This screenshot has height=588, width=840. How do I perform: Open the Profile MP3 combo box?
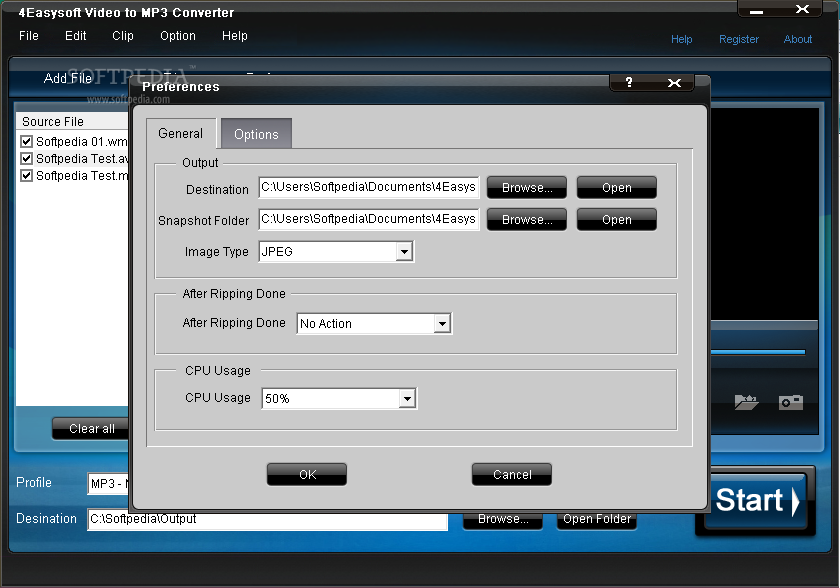[x=109, y=484]
